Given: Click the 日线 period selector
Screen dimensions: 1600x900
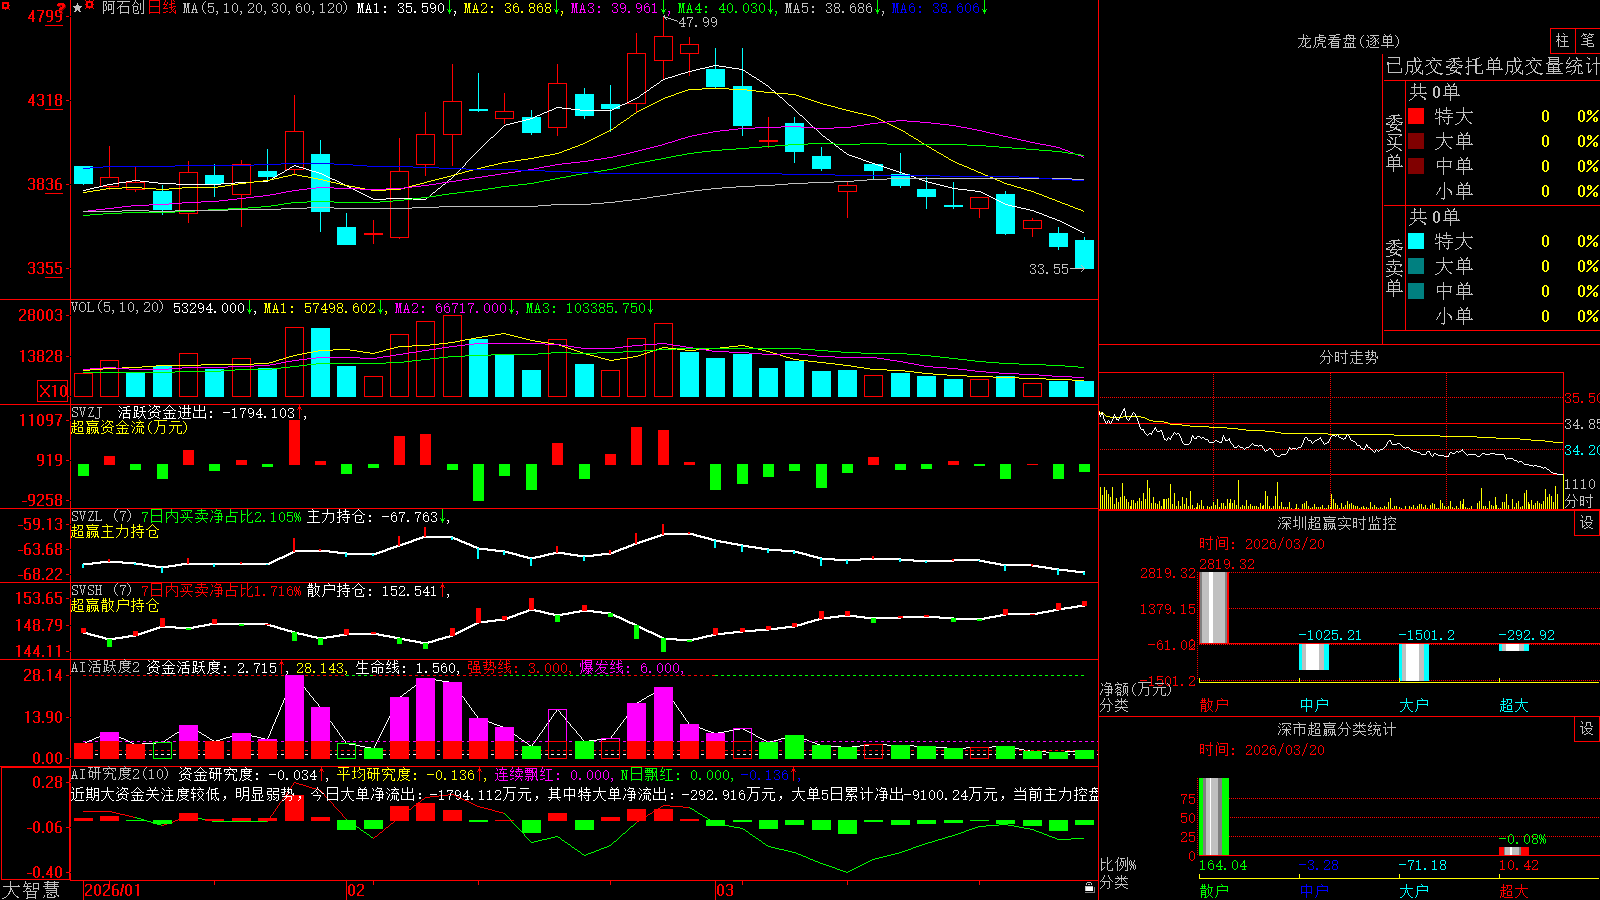Looking at the screenshot, I should coord(162,8).
